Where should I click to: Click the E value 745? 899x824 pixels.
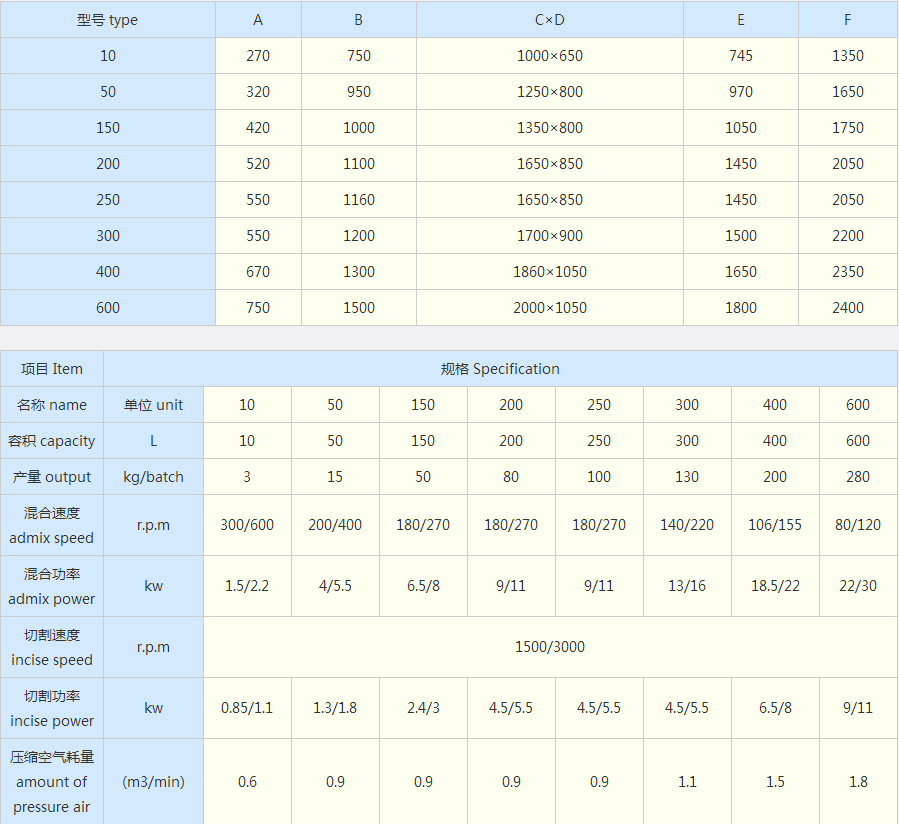740,56
